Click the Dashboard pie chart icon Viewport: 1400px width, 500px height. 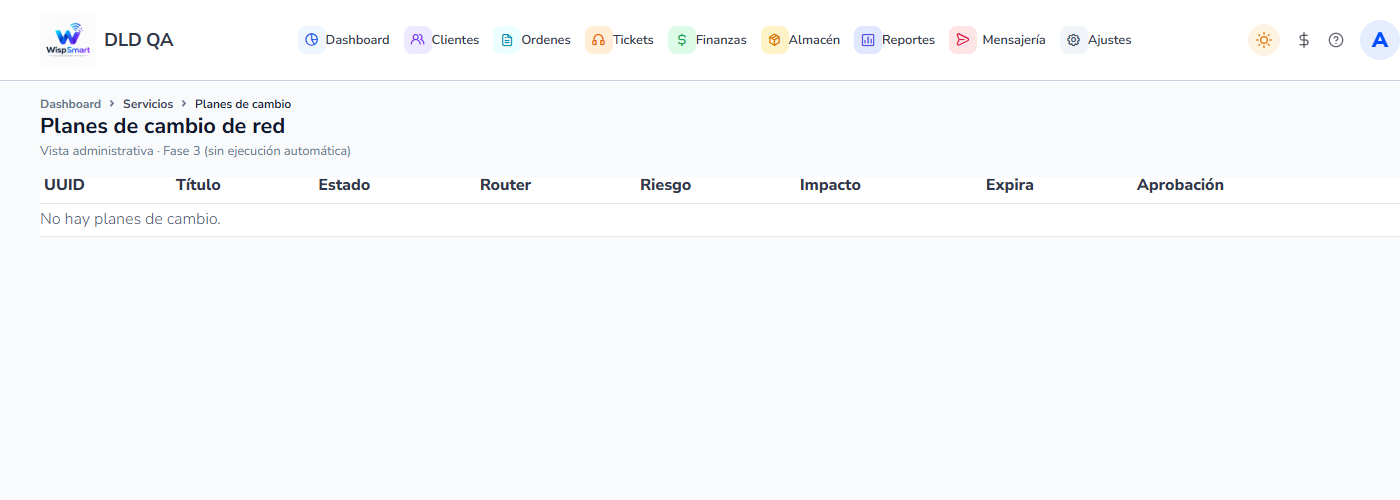coord(312,40)
